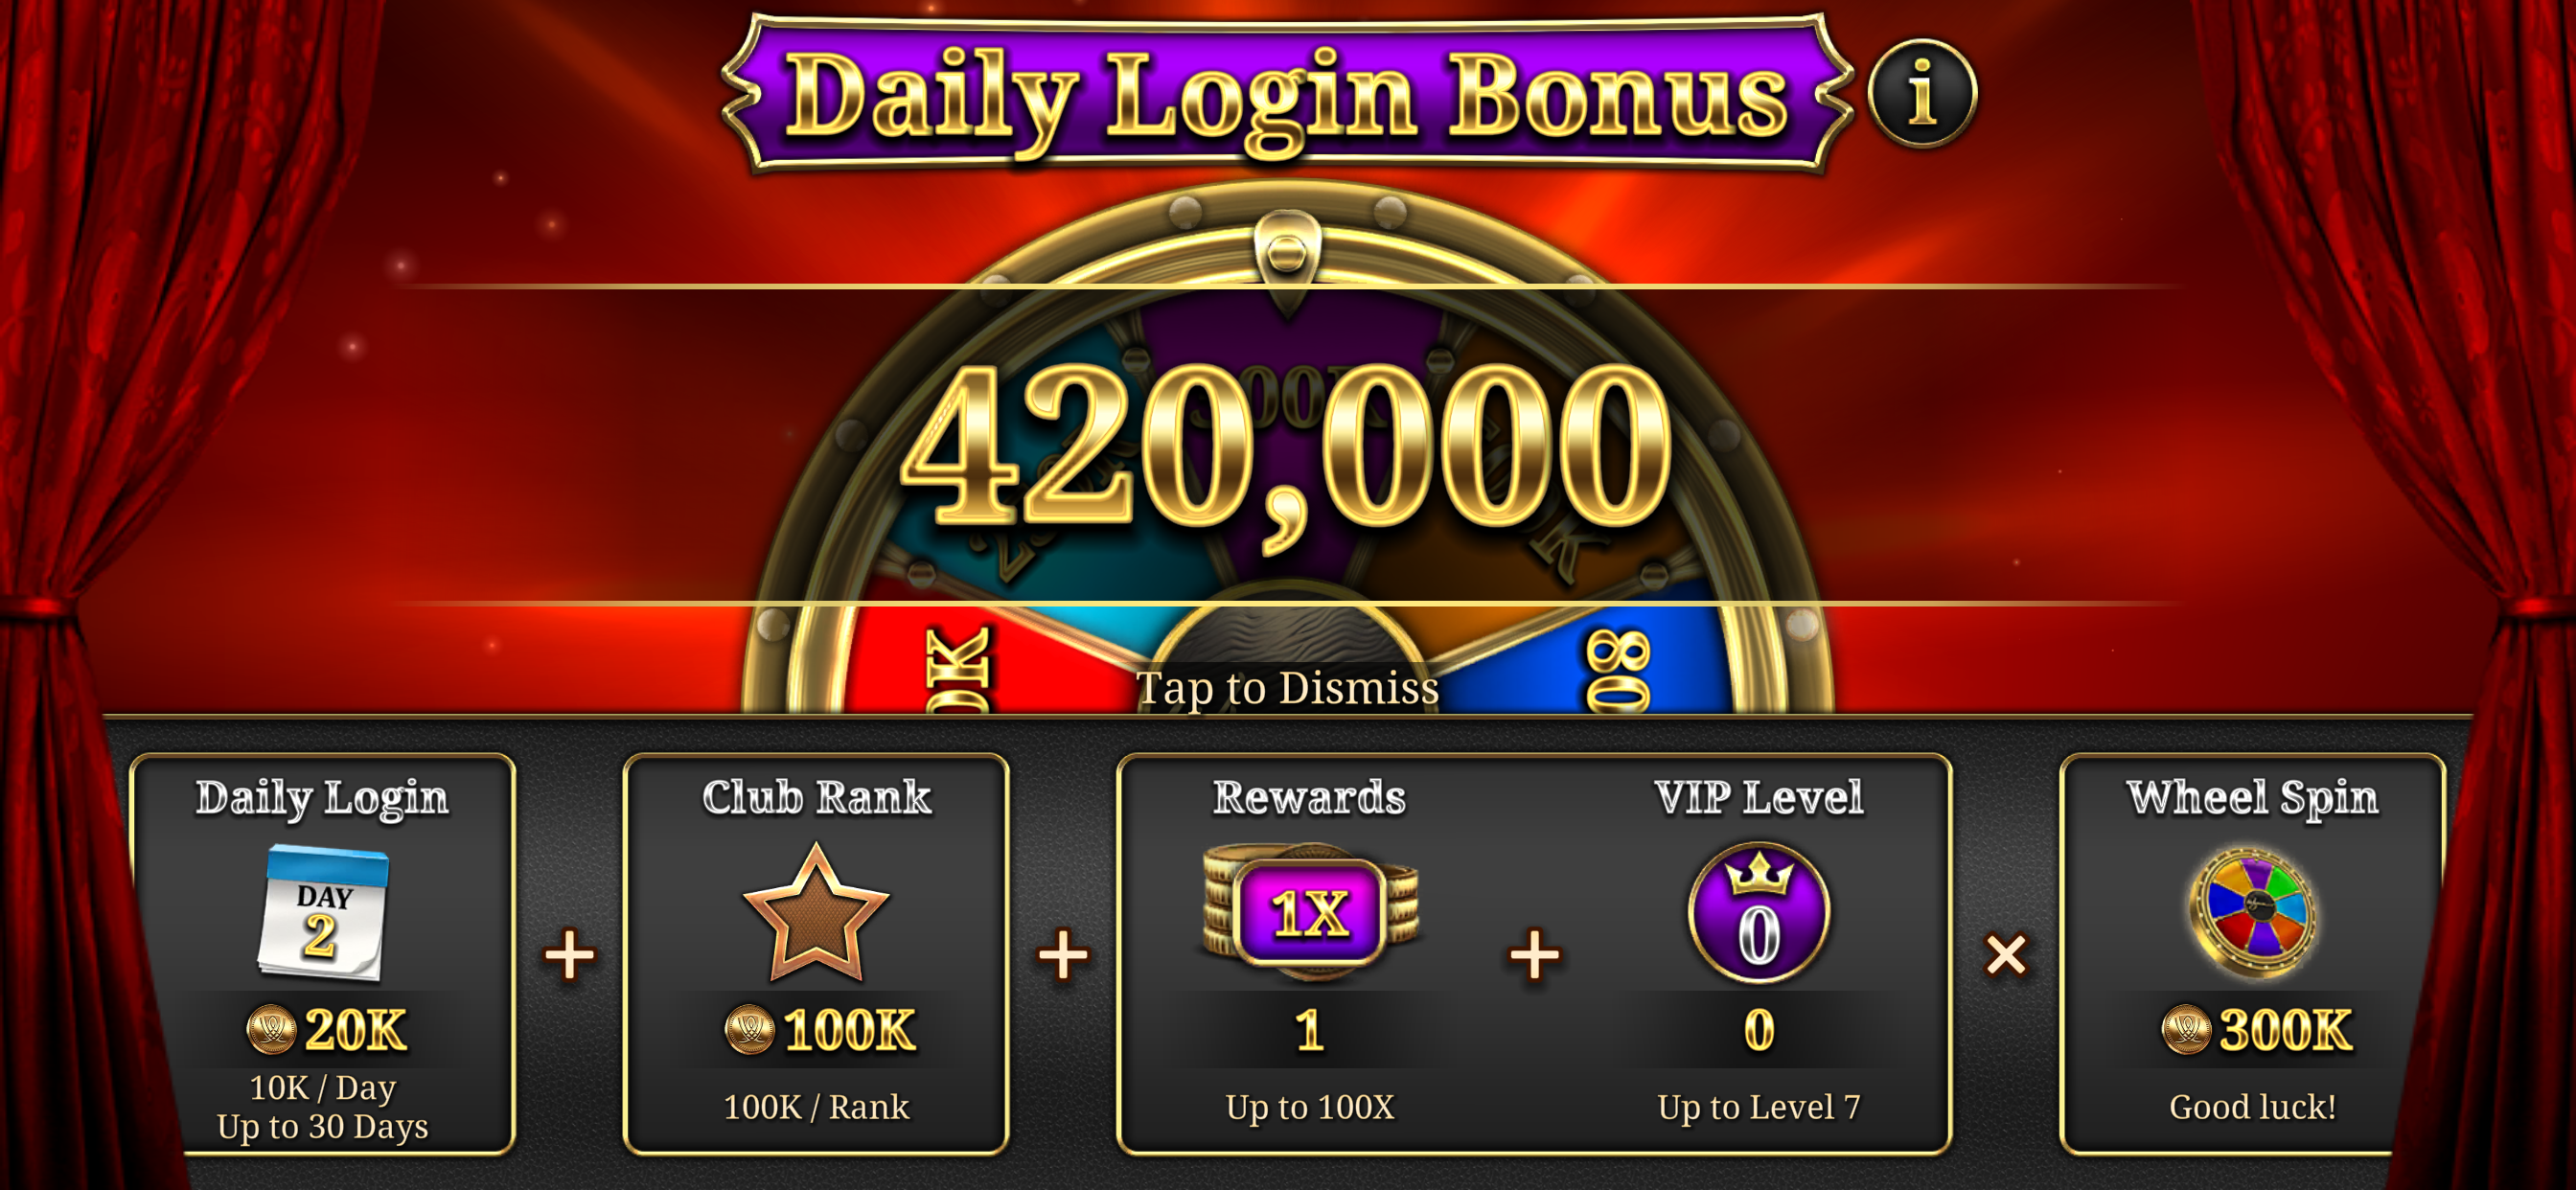Tap the colorful Wheel Spin icon
This screenshot has height=1190, width=2576.
(2252, 912)
